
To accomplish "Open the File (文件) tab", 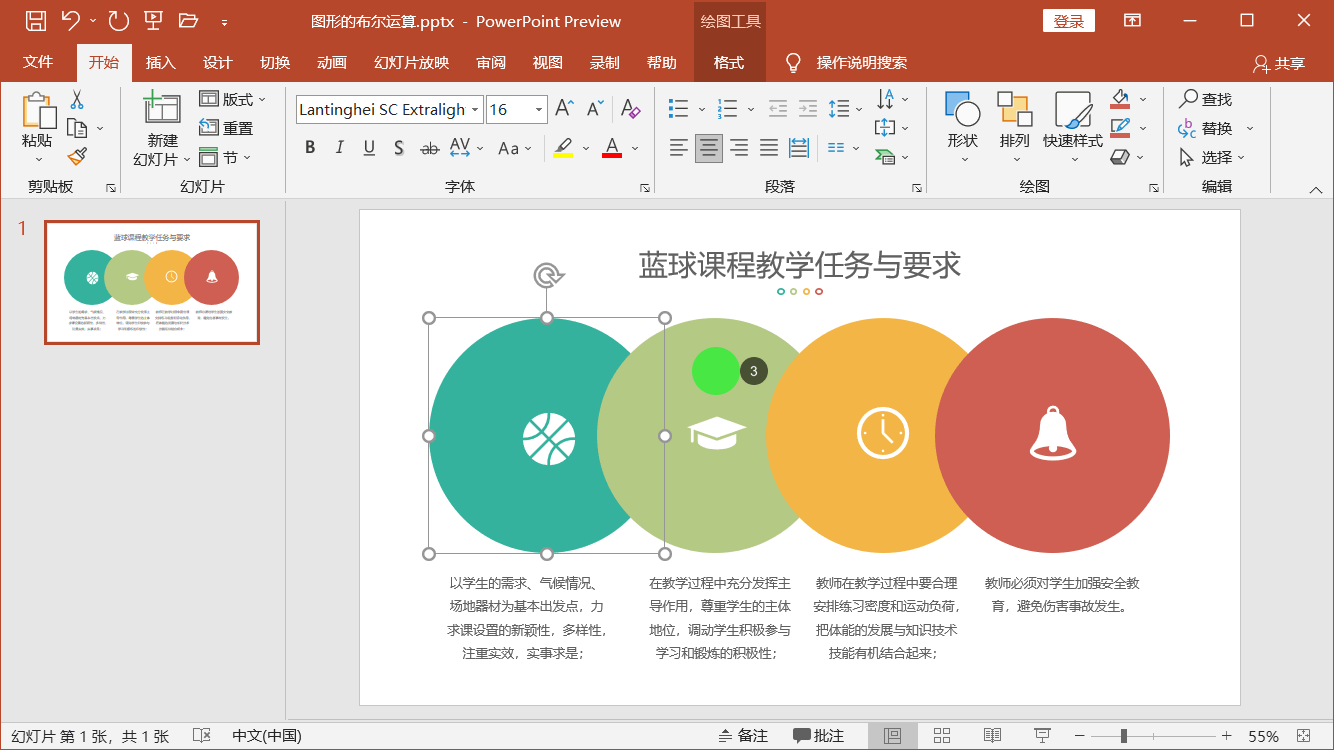I will (38, 62).
